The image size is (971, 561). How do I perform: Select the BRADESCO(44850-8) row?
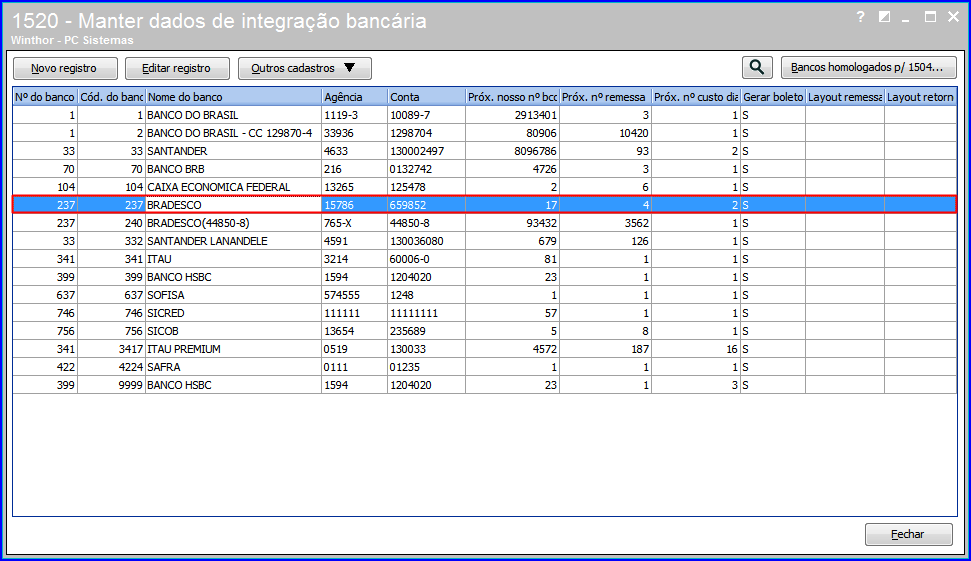[485, 223]
